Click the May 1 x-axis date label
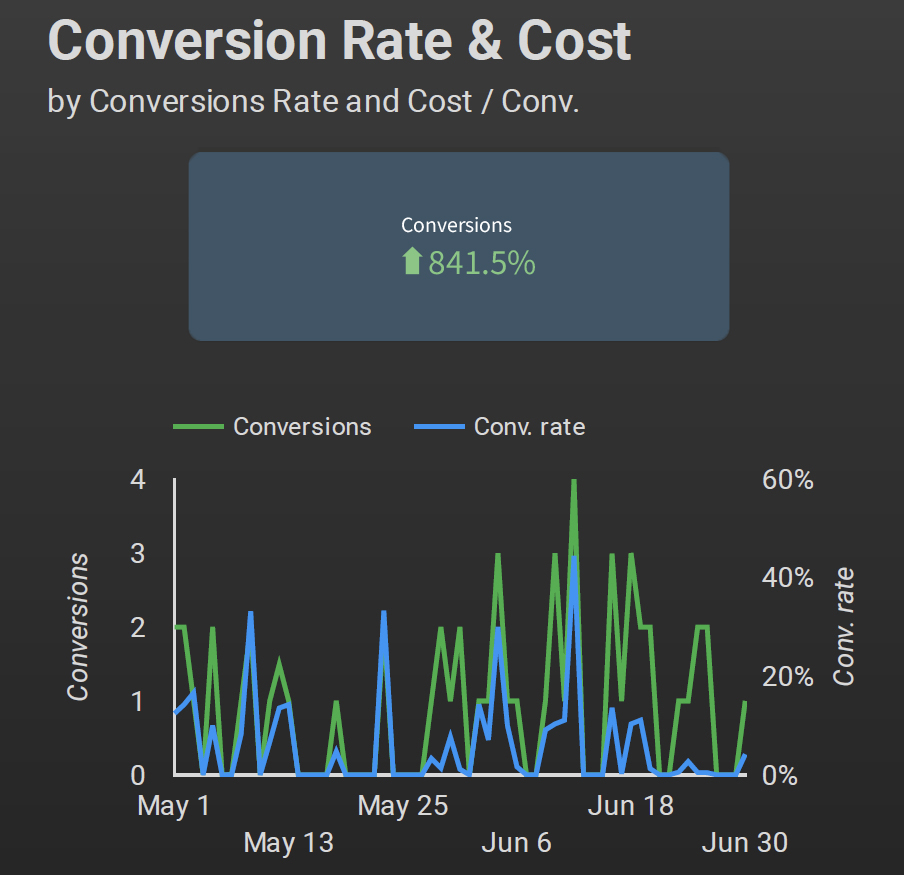 pyautogui.click(x=174, y=806)
